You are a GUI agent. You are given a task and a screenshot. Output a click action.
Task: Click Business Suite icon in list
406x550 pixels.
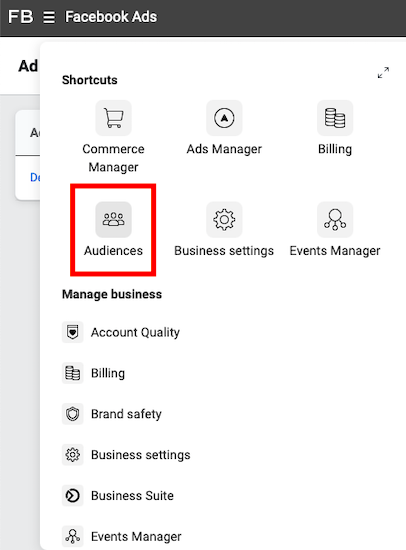73,496
